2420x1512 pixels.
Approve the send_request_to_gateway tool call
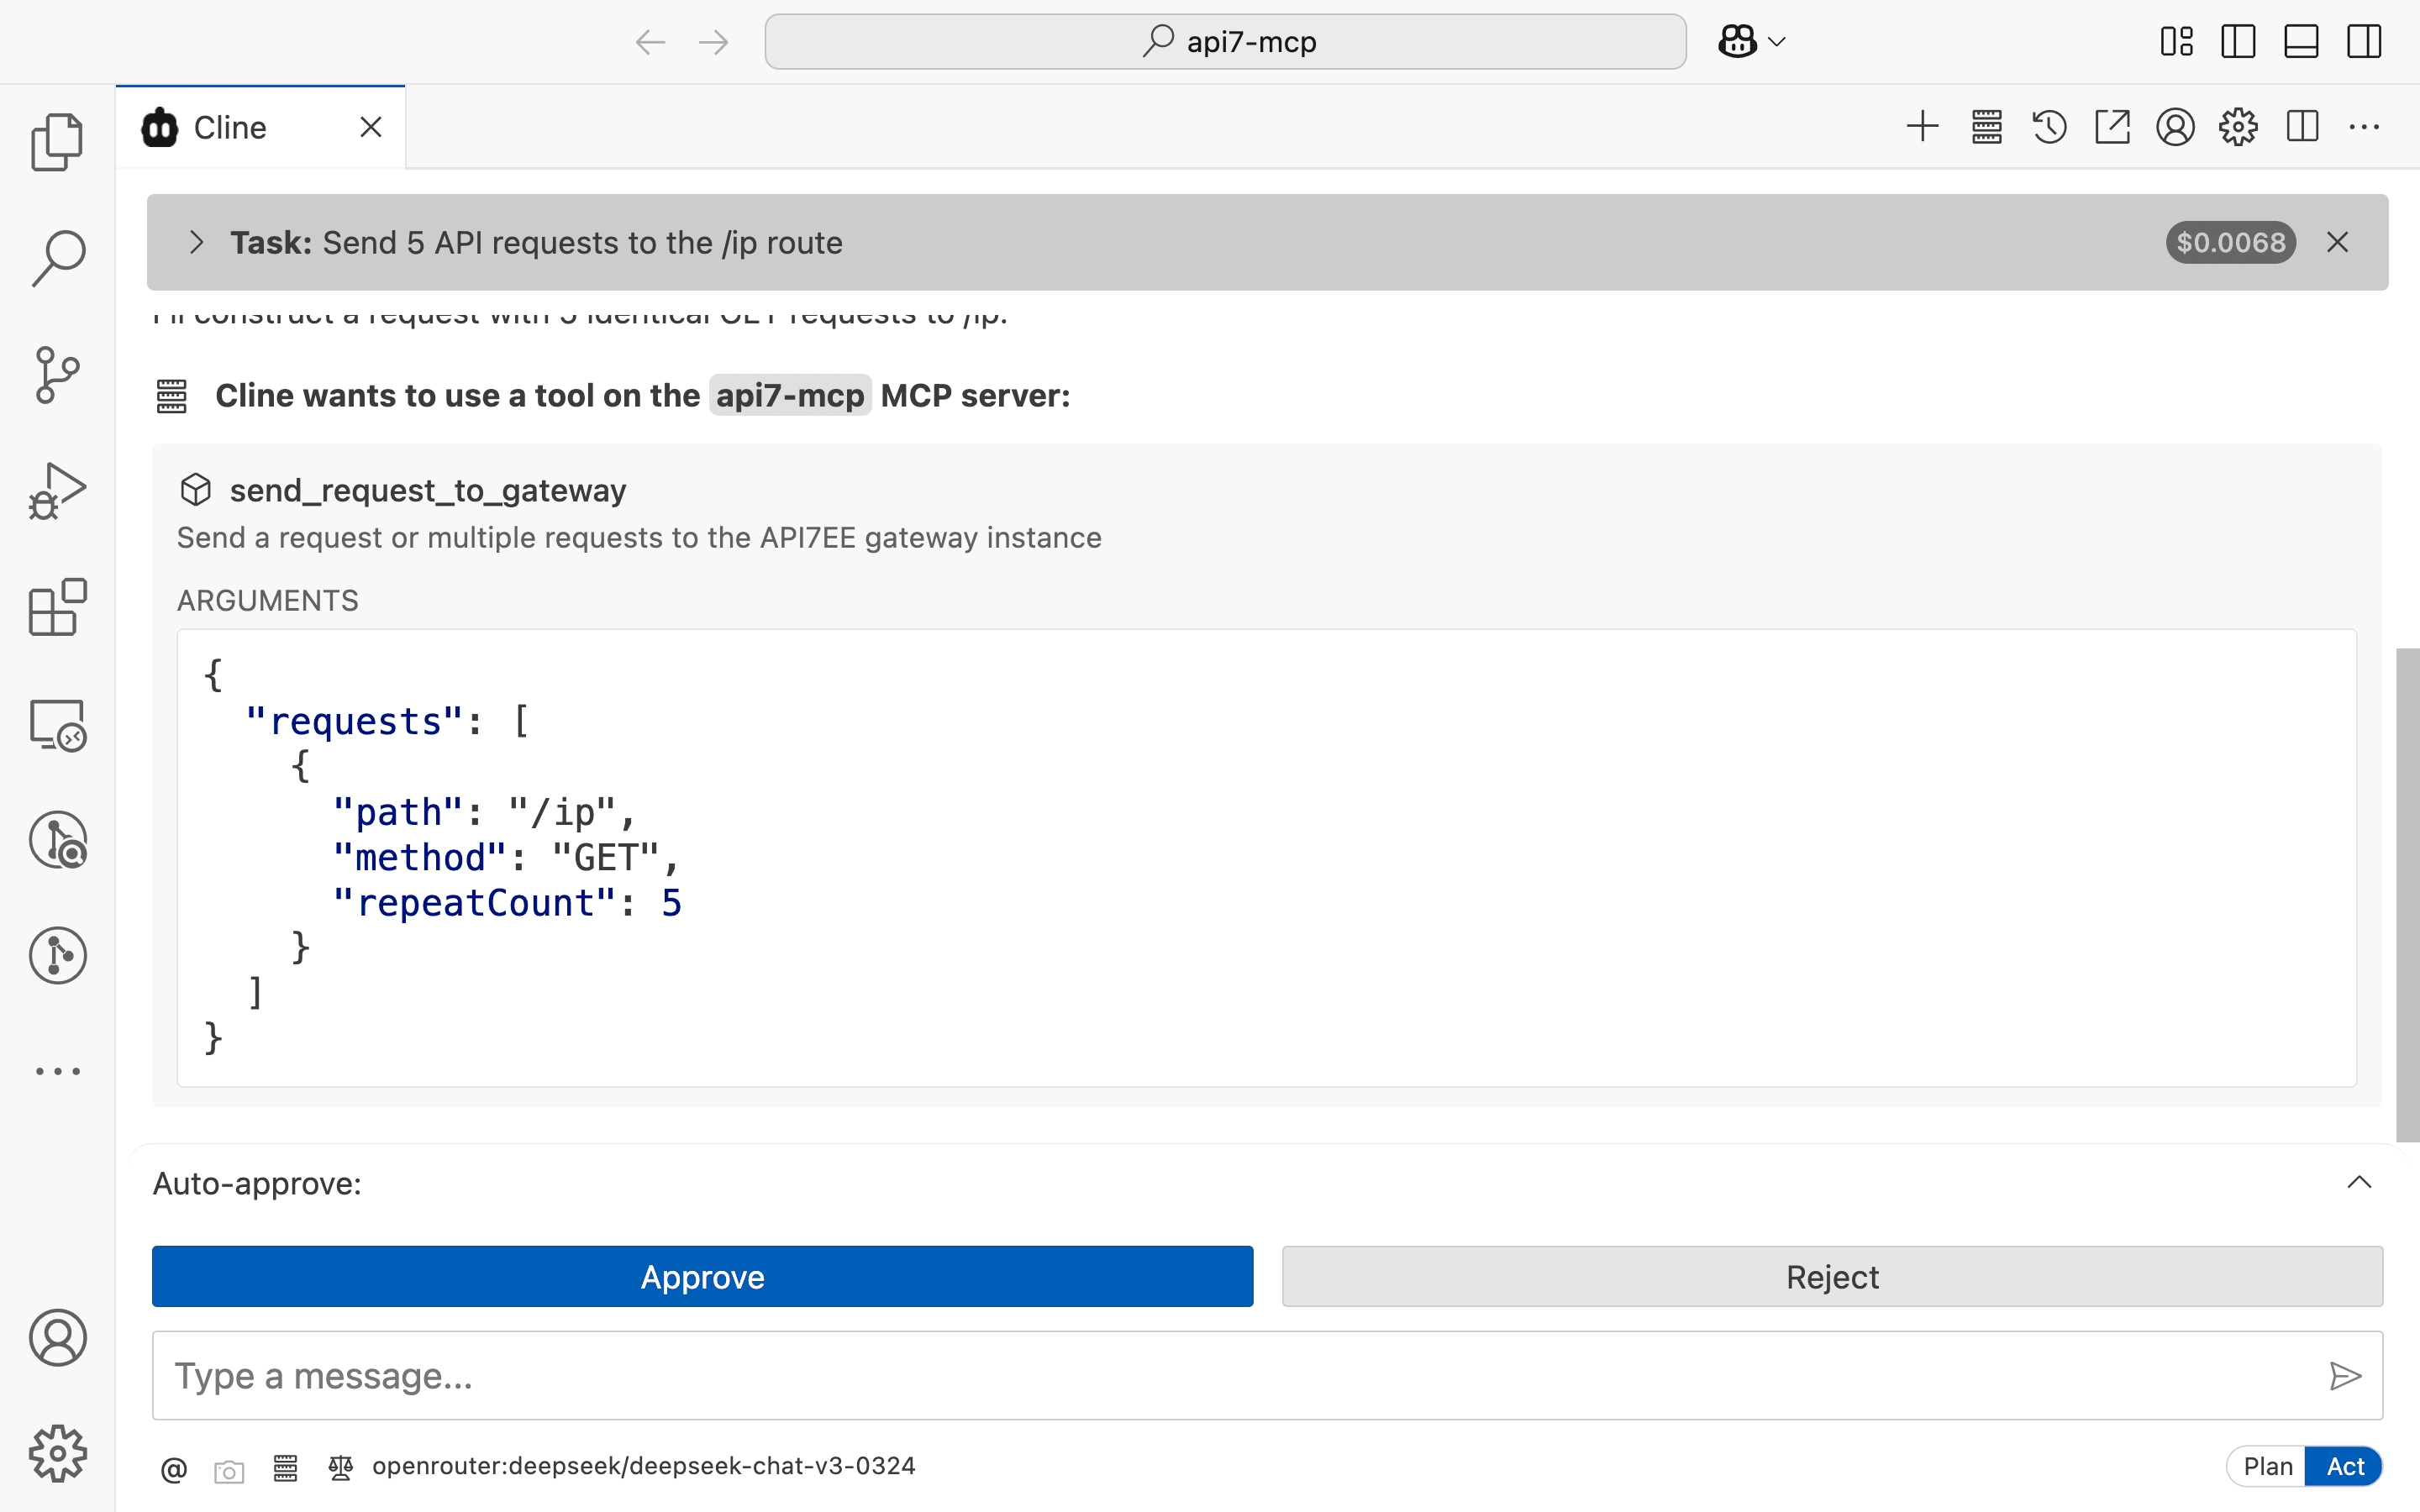[x=702, y=1276]
